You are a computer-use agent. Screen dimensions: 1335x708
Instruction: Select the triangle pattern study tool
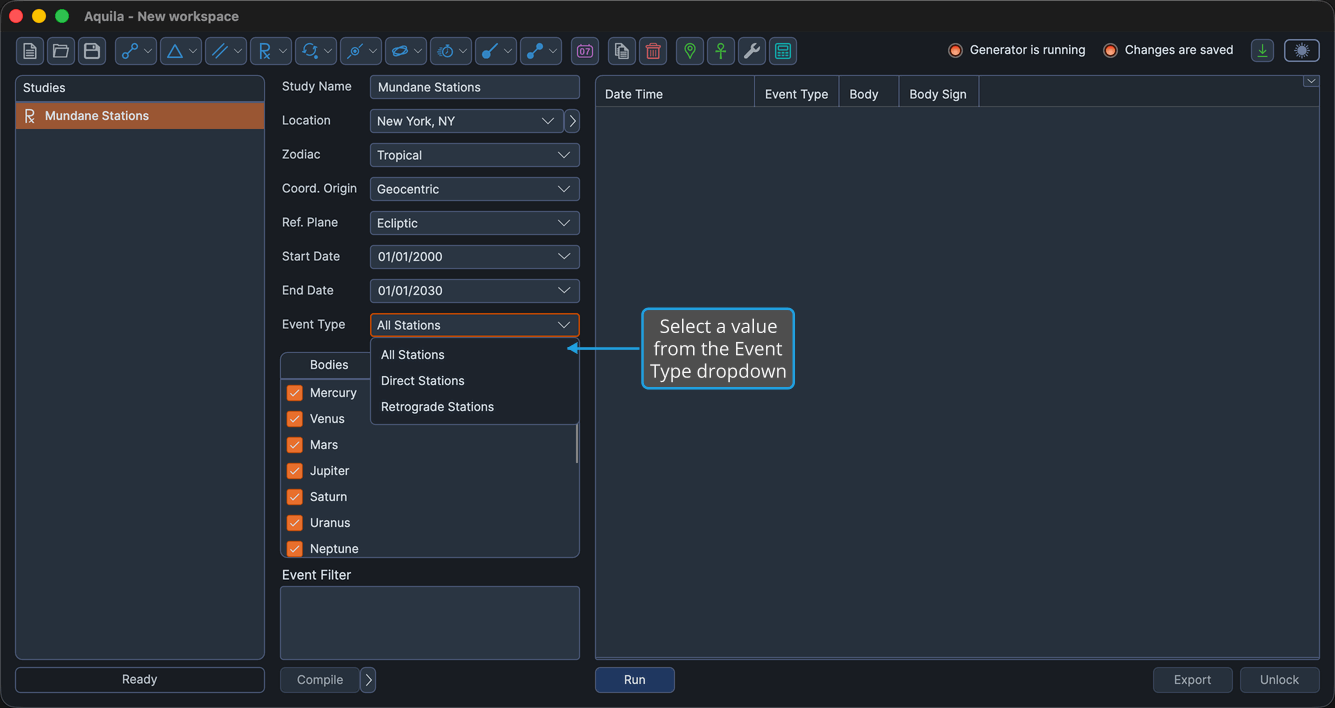coord(174,51)
